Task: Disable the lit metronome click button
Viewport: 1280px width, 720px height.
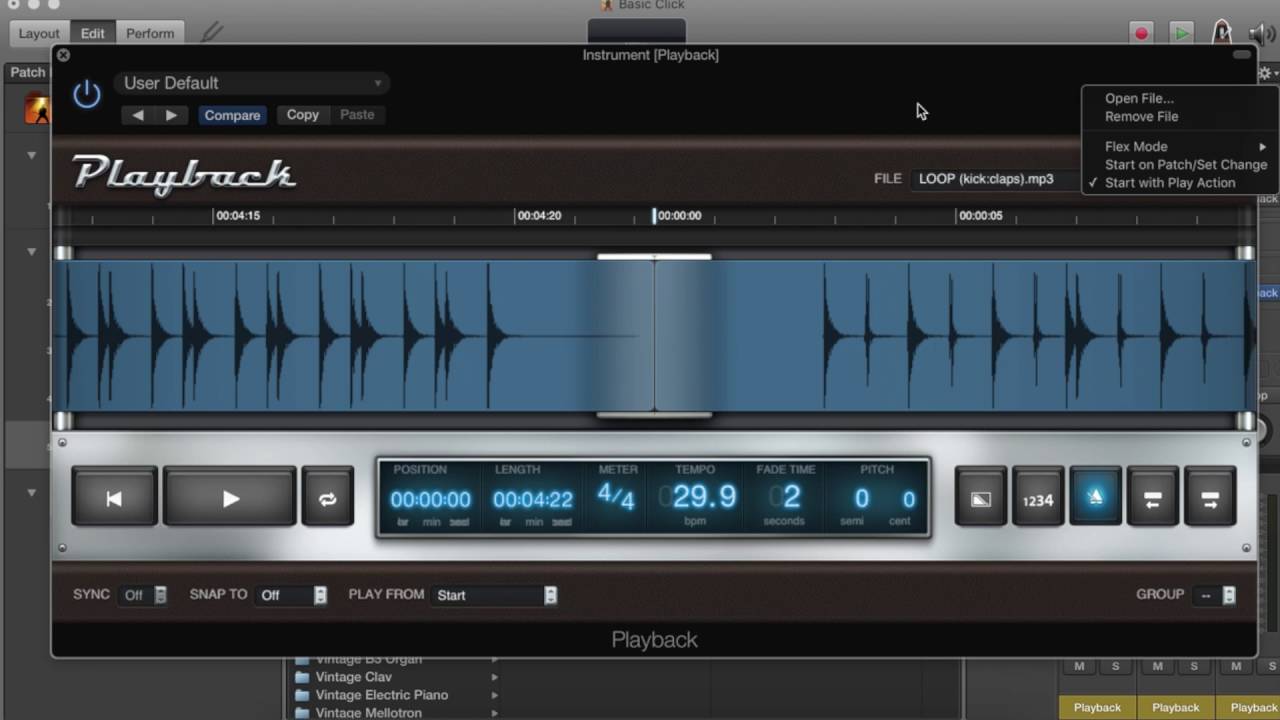Action: (1095, 498)
